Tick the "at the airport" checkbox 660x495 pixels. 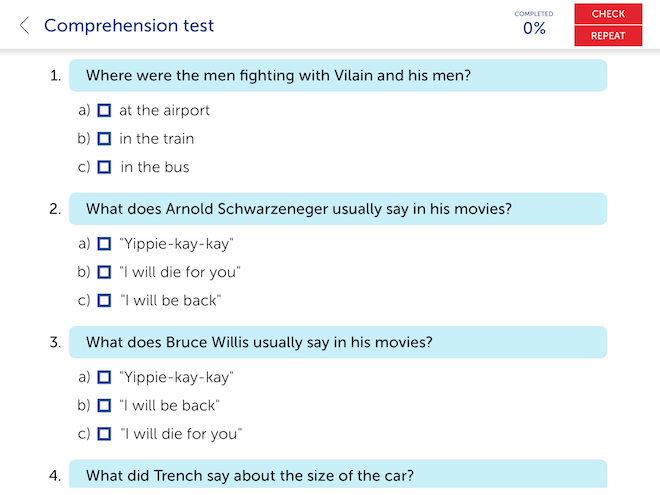point(104,111)
